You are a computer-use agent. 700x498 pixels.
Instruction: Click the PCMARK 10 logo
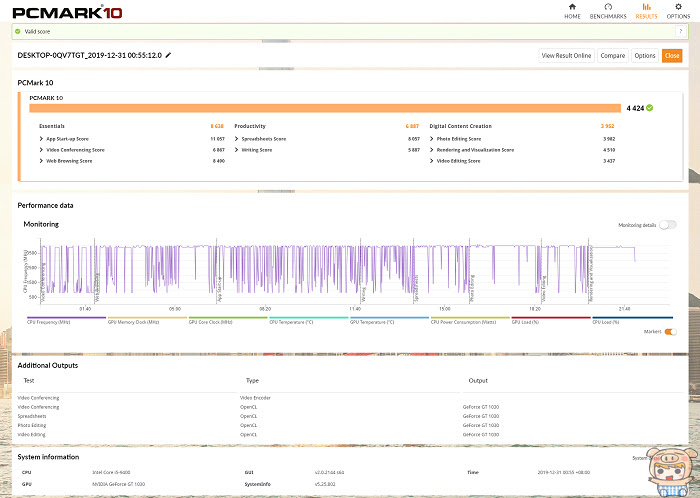click(67, 12)
